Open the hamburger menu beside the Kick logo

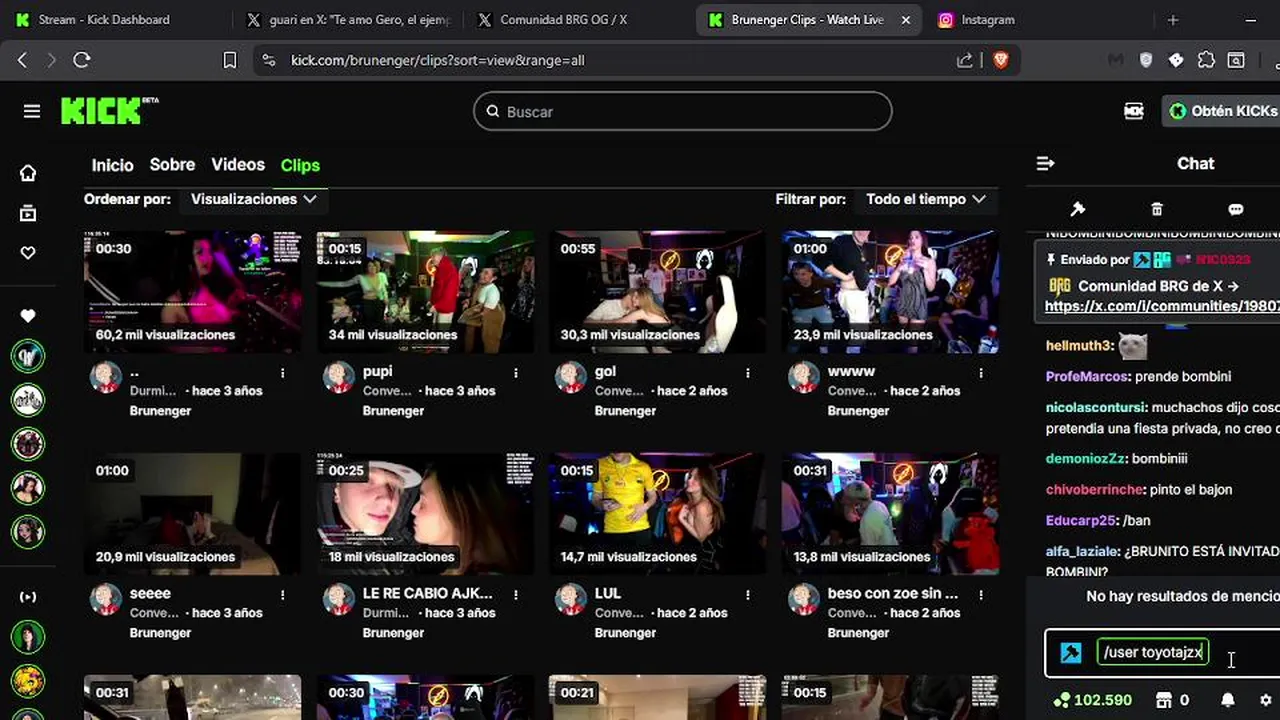(32, 111)
